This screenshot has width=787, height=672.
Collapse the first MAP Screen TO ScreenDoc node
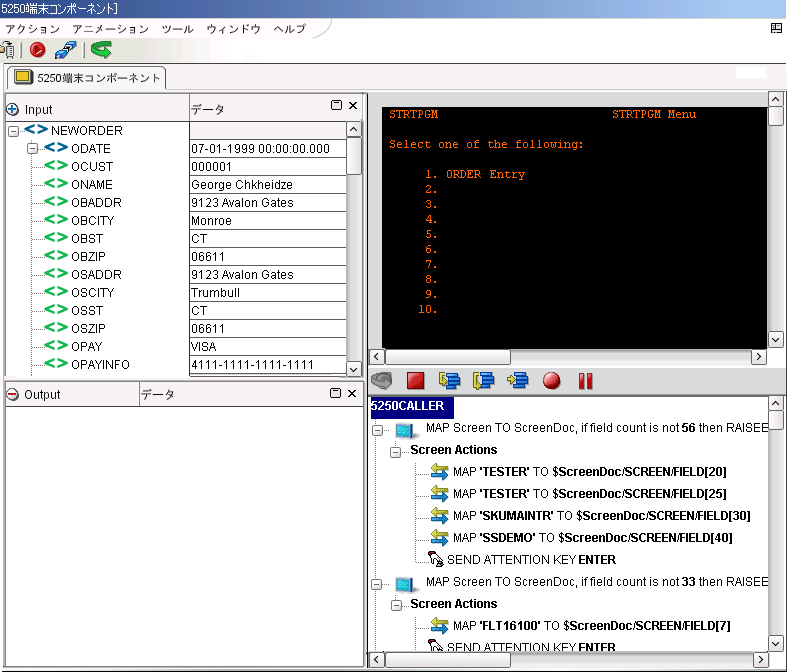(378, 431)
